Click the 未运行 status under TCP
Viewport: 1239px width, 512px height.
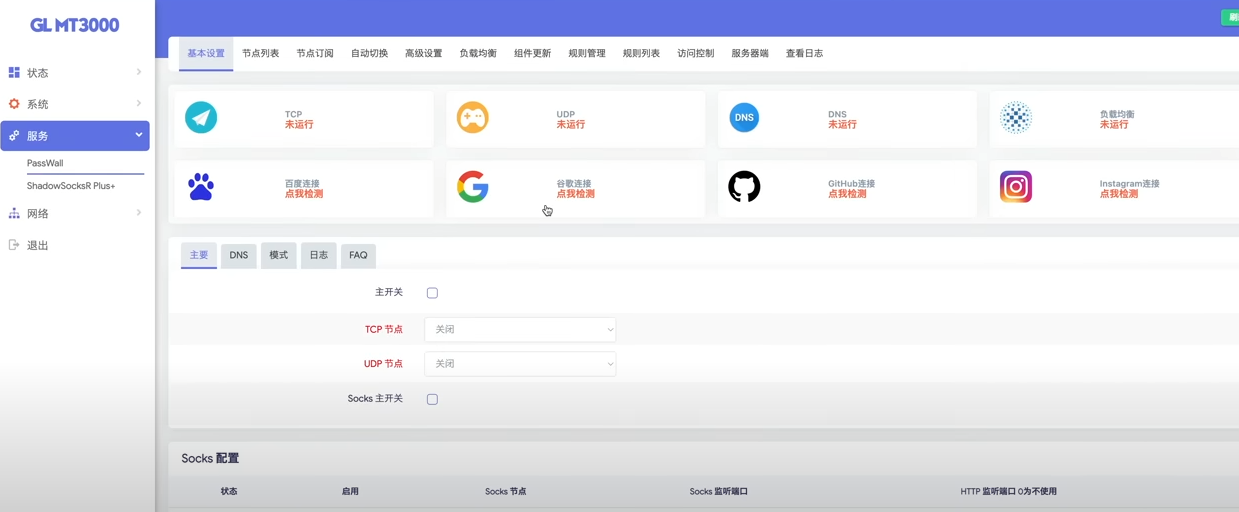(299, 125)
